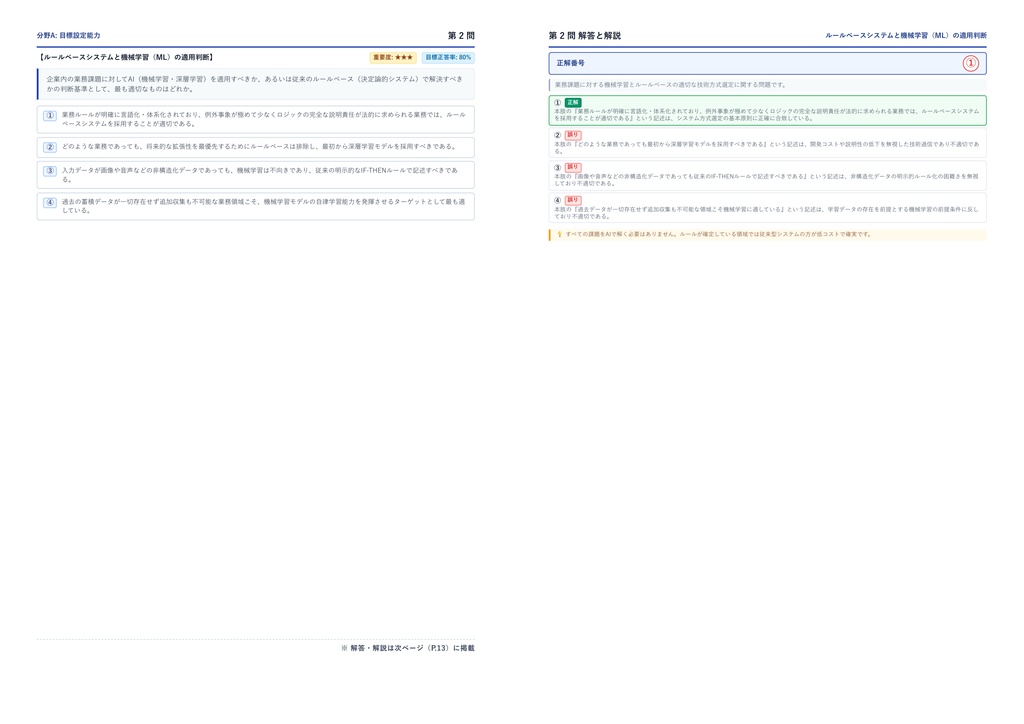Click the footer note 解答・解説は次ページ（P.13）に掲載
Viewport: 1024px width, 724px height.
click(x=408, y=648)
